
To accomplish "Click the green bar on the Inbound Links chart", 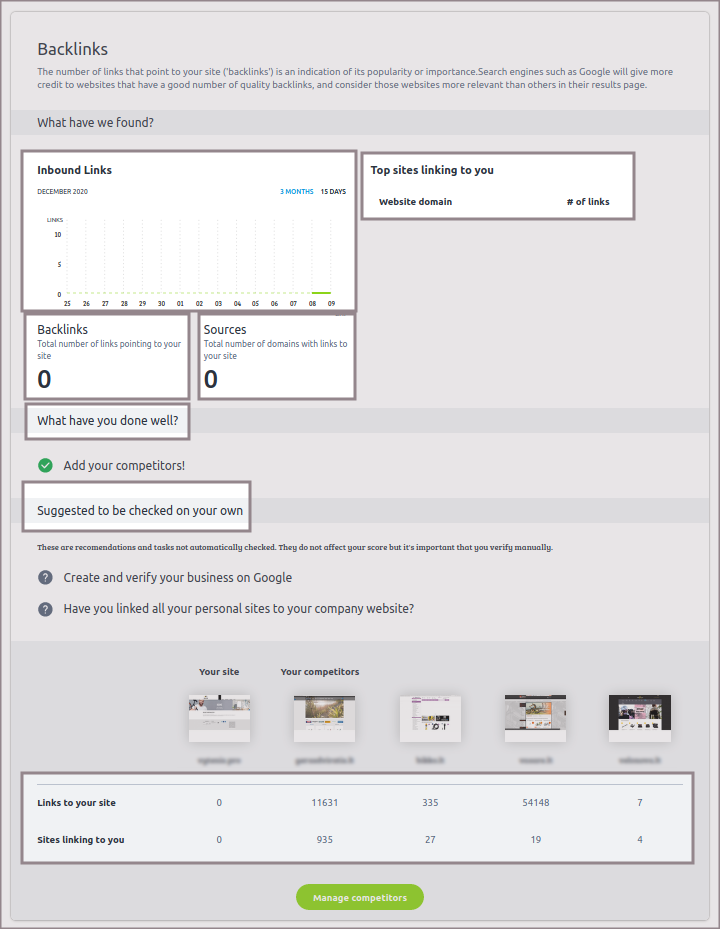I will (321, 292).
